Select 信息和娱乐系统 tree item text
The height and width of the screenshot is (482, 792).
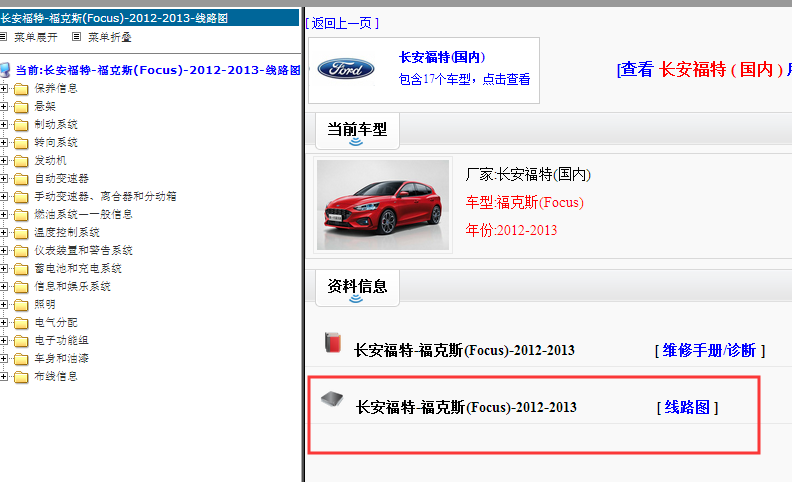(72, 286)
